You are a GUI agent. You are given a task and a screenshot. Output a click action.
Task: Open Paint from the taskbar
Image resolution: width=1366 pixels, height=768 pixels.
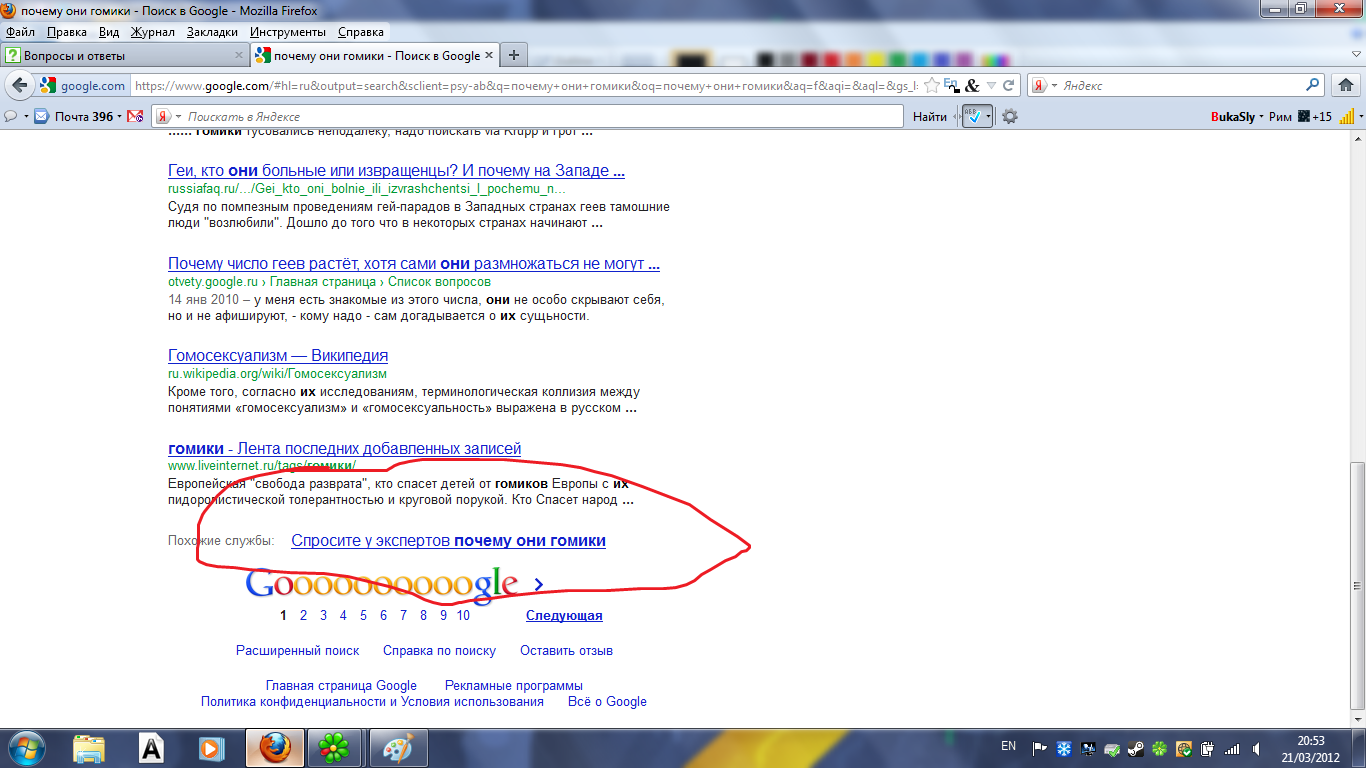tap(397, 748)
